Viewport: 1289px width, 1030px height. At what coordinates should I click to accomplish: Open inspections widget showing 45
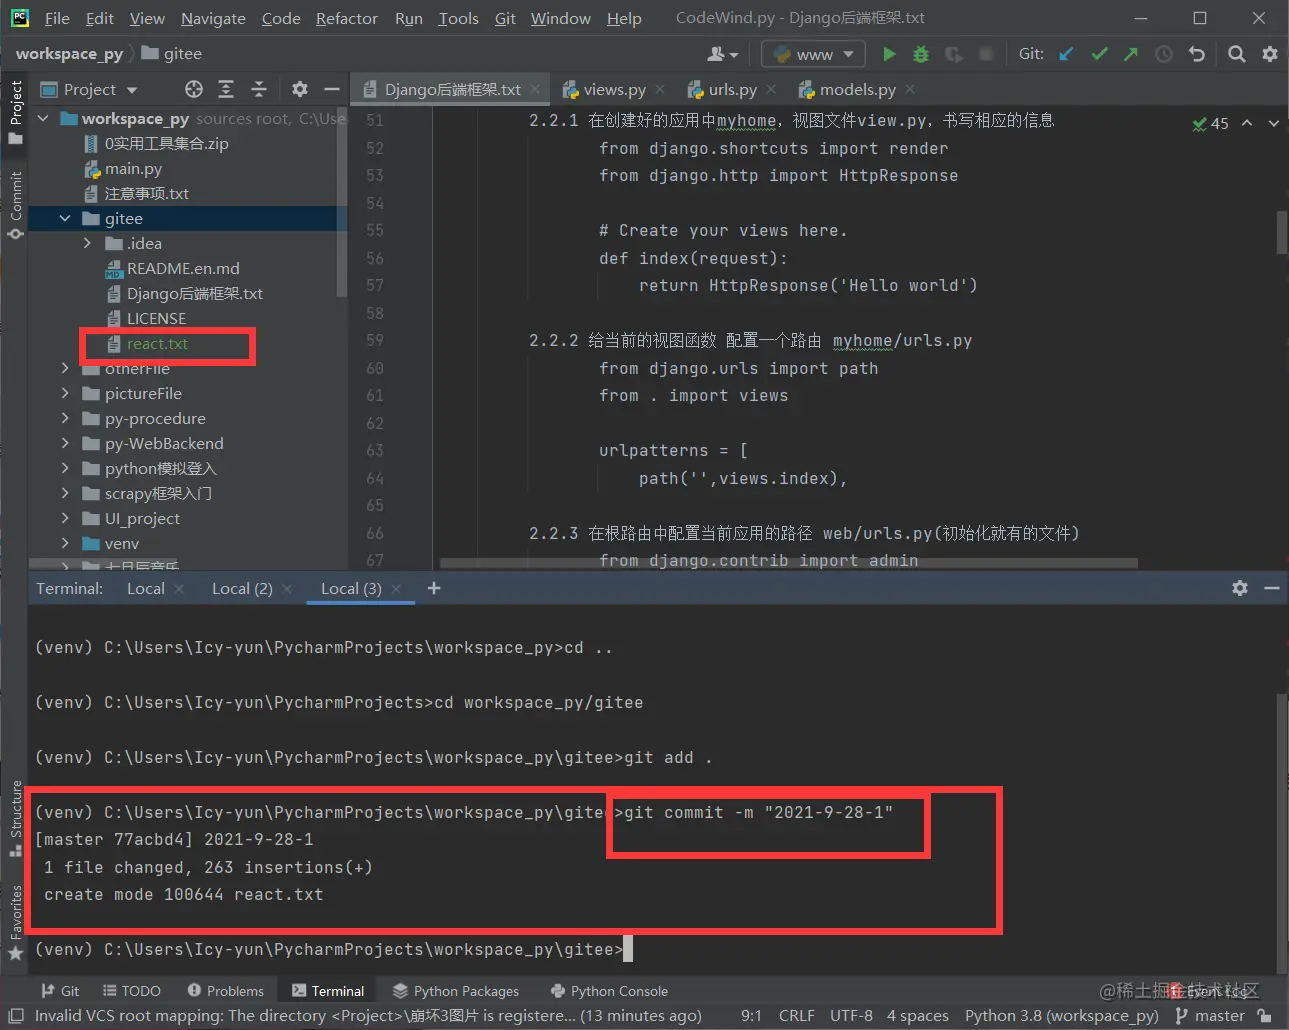pyautogui.click(x=1210, y=123)
